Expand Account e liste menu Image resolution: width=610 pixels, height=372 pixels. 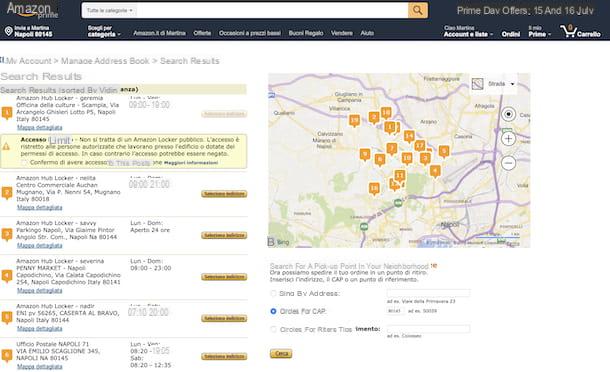click(468, 31)
